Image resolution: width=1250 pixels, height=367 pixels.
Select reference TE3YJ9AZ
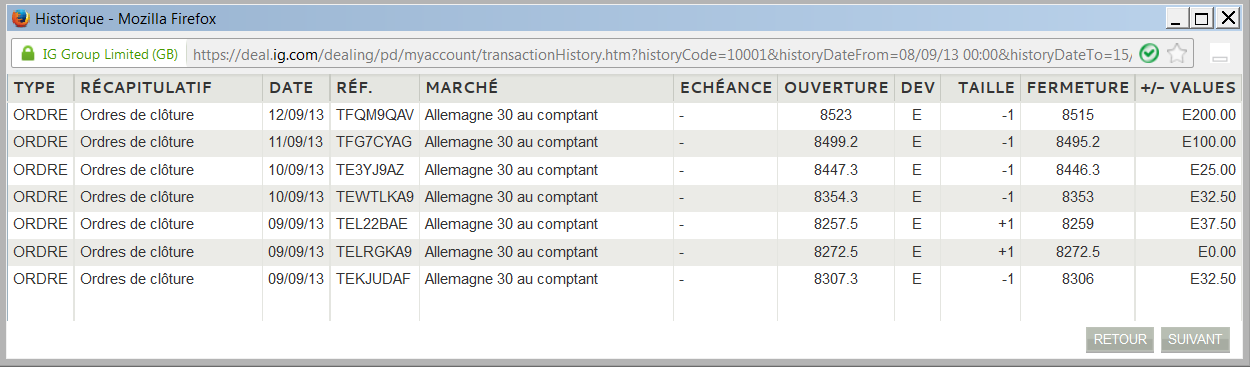370,170
